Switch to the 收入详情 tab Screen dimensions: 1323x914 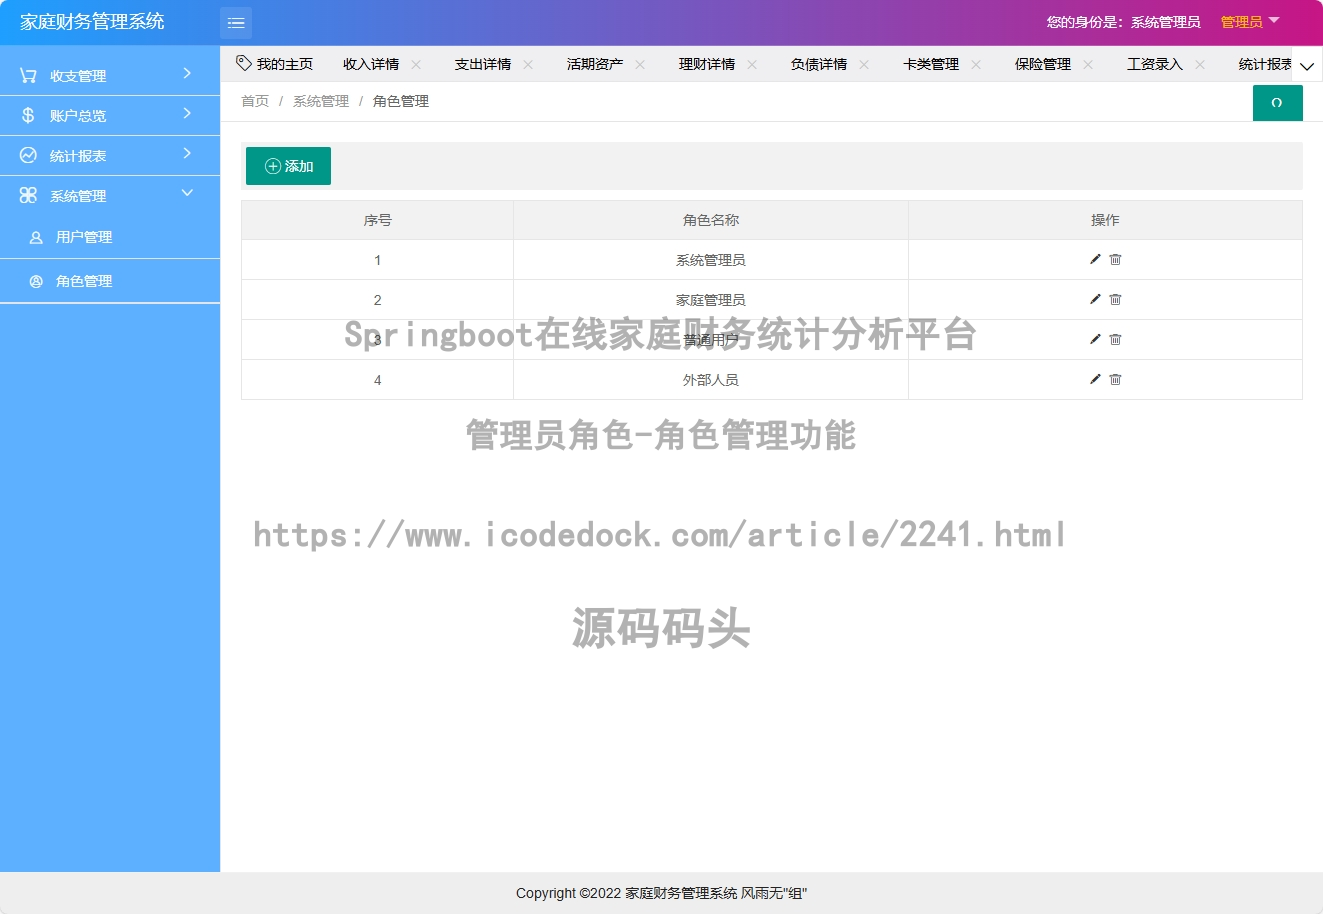pos(371,64)
